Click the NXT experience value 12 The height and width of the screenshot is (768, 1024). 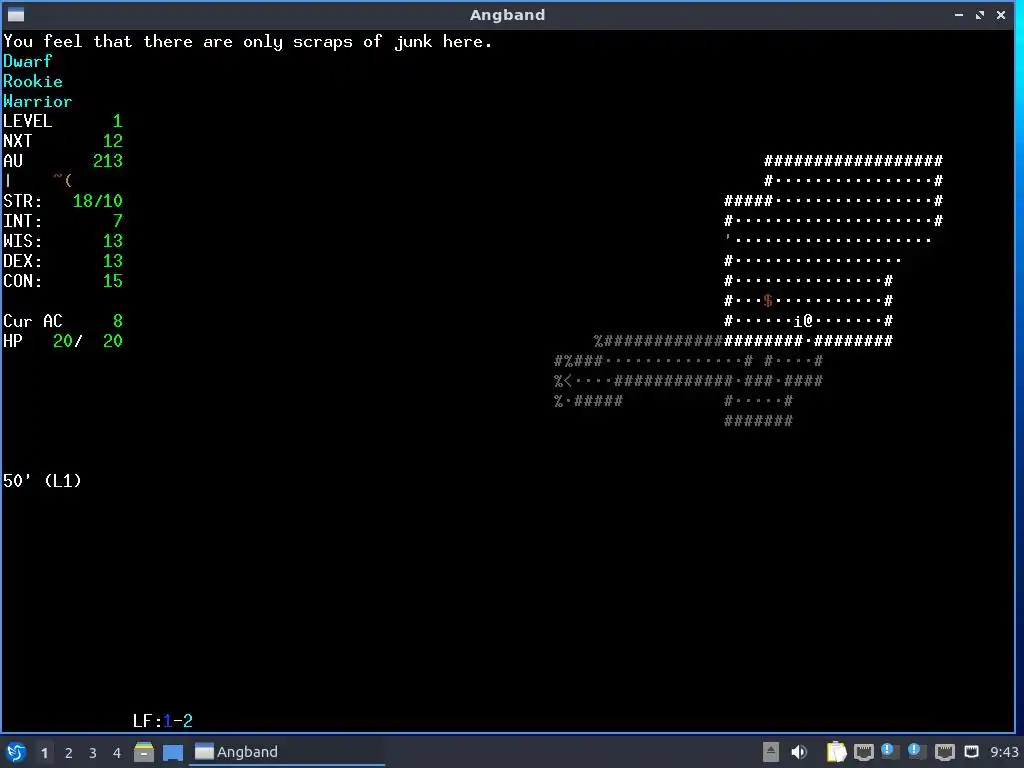(x=112, y=141)
